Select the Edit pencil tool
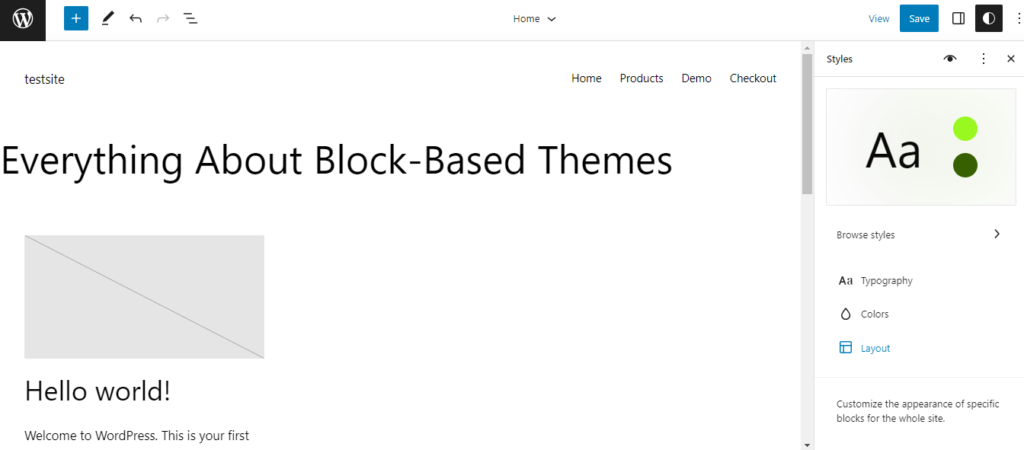This screenshot has width=1024, height=450. [108, 19]
